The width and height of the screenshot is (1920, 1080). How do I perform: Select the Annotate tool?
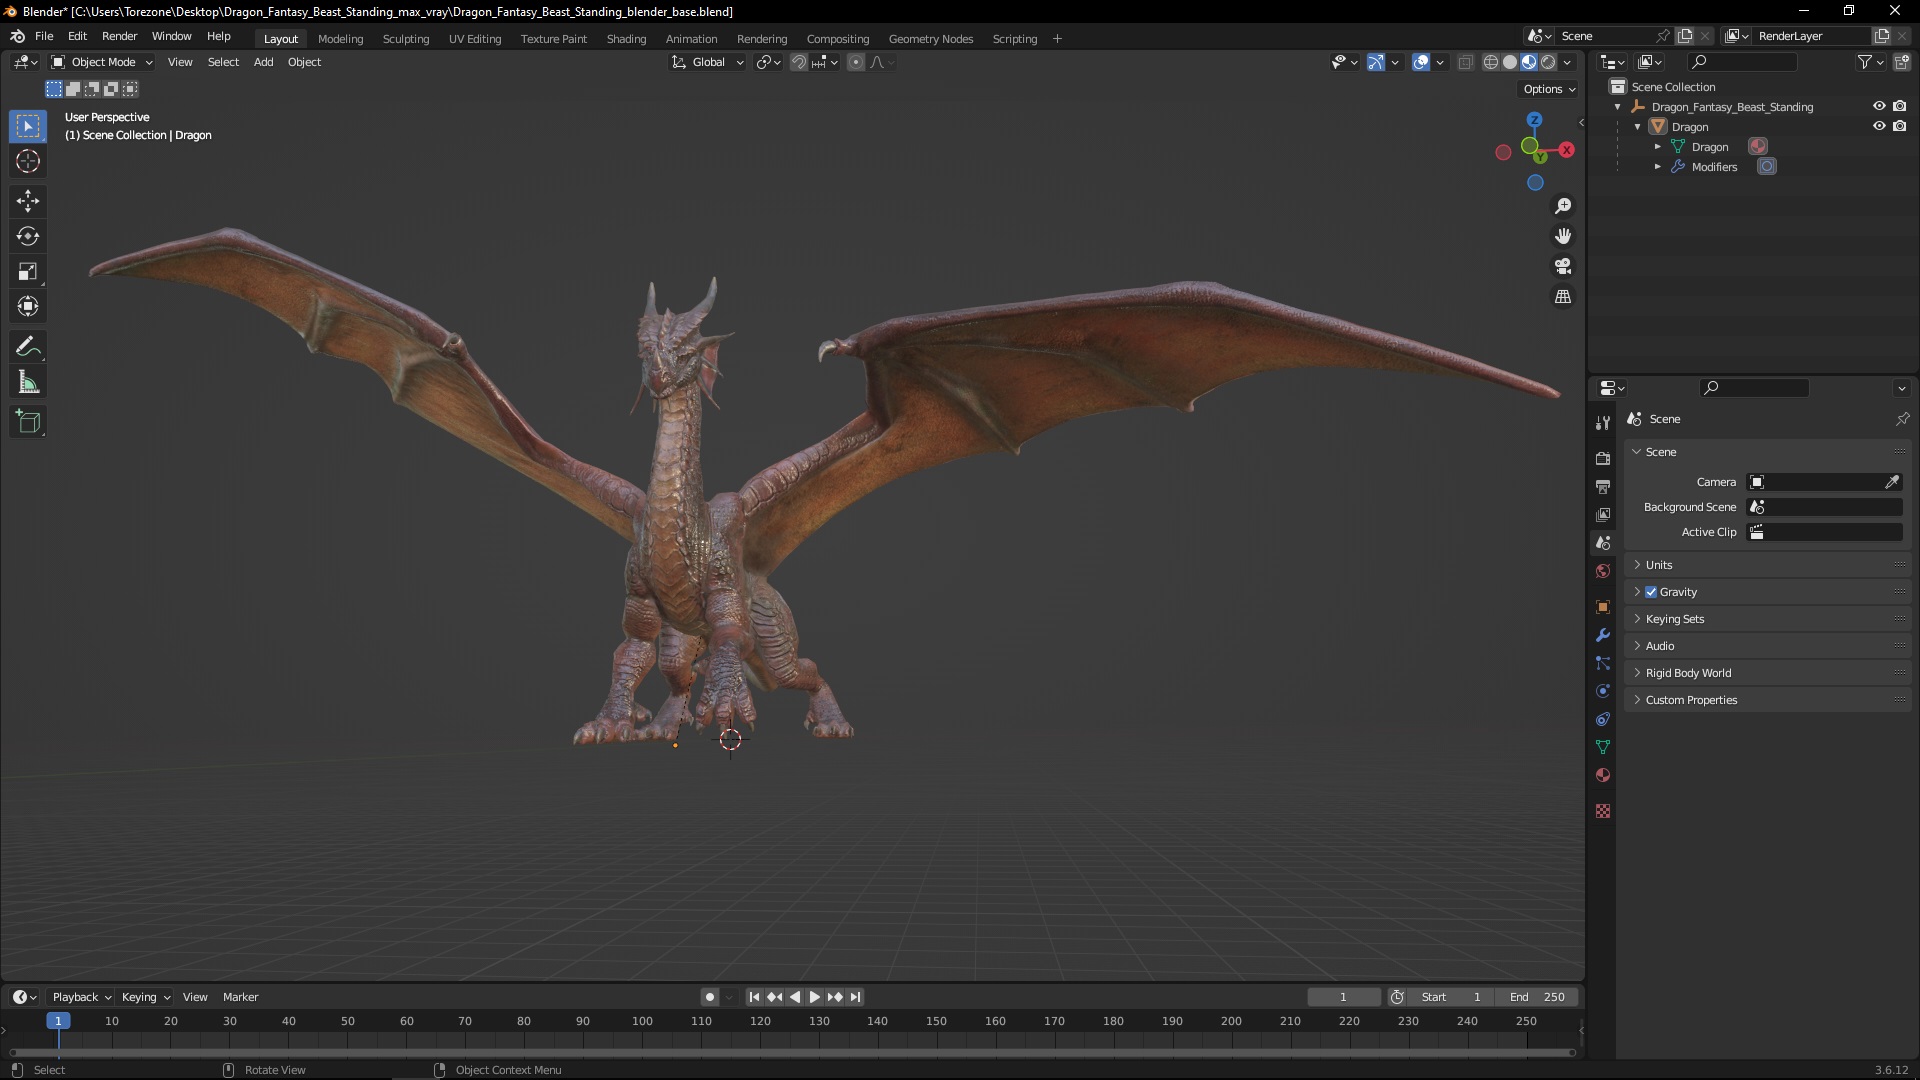pyautogui.click(x=28, y=347)
